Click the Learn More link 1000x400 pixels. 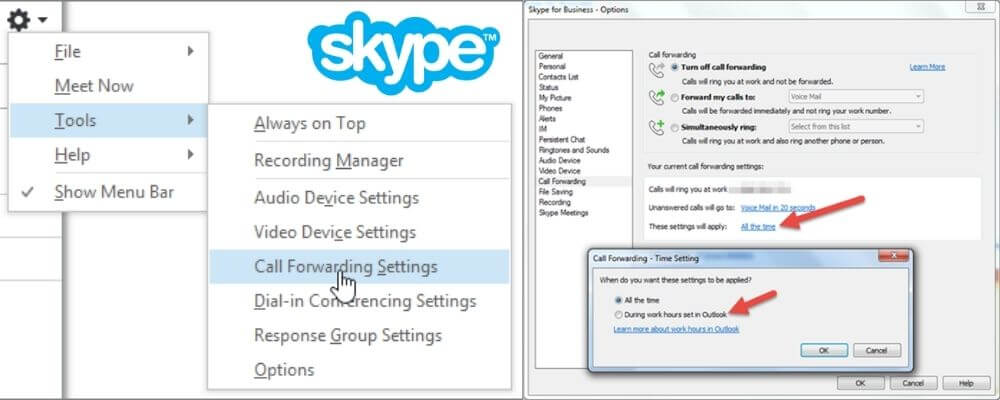(927, 67)
